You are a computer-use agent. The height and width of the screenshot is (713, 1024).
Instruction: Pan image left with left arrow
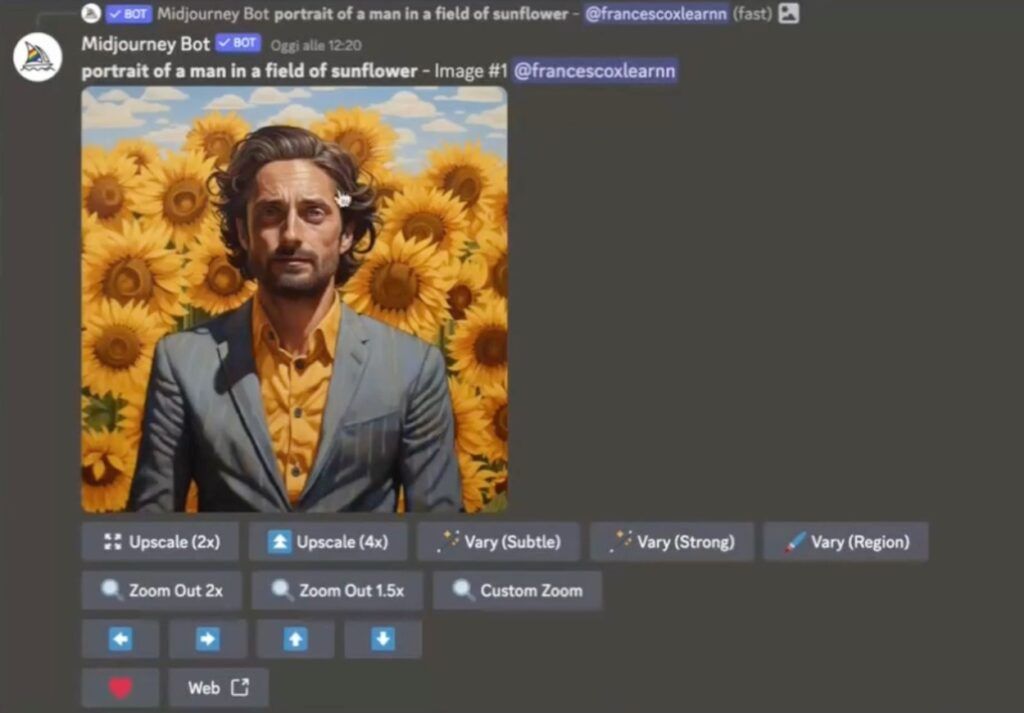pyautogui.click(x=120, y=639)
